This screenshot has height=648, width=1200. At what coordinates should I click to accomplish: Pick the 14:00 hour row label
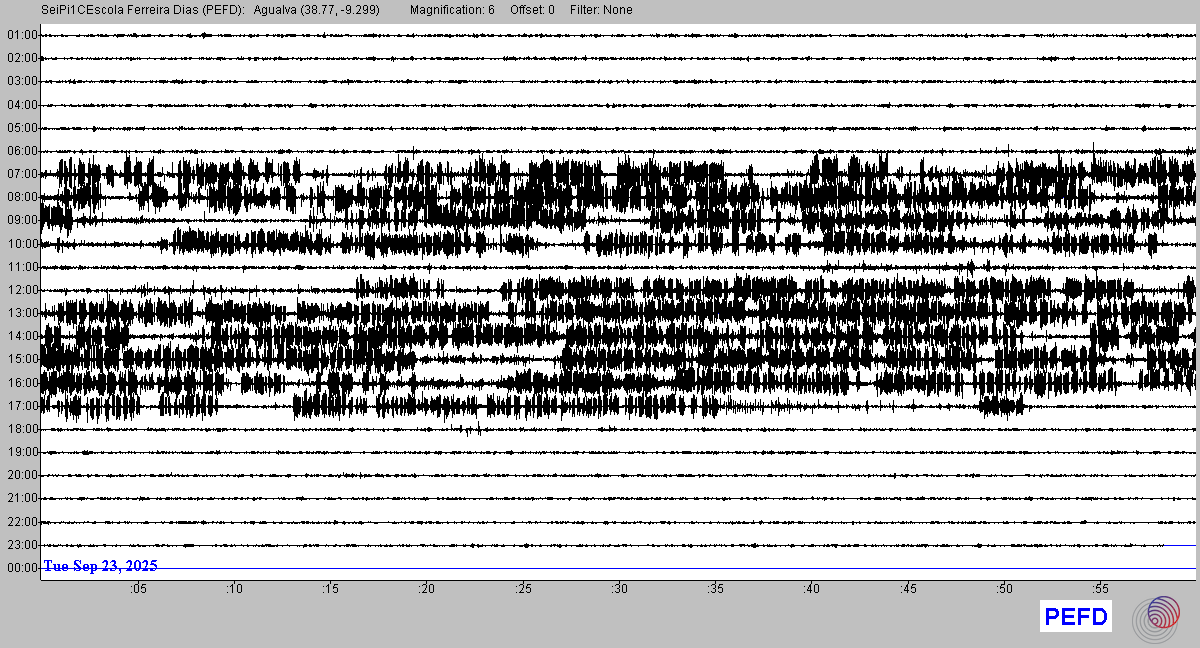[x=22, y=336]
